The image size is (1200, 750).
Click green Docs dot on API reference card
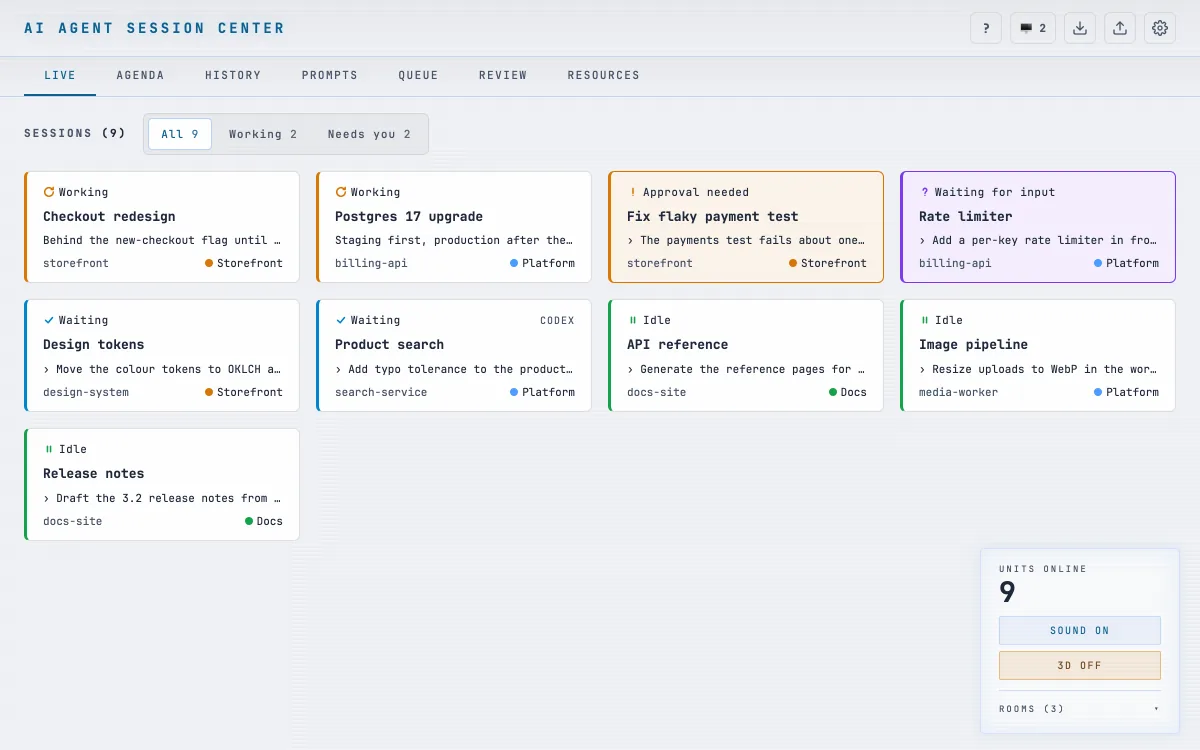point(833,392)
